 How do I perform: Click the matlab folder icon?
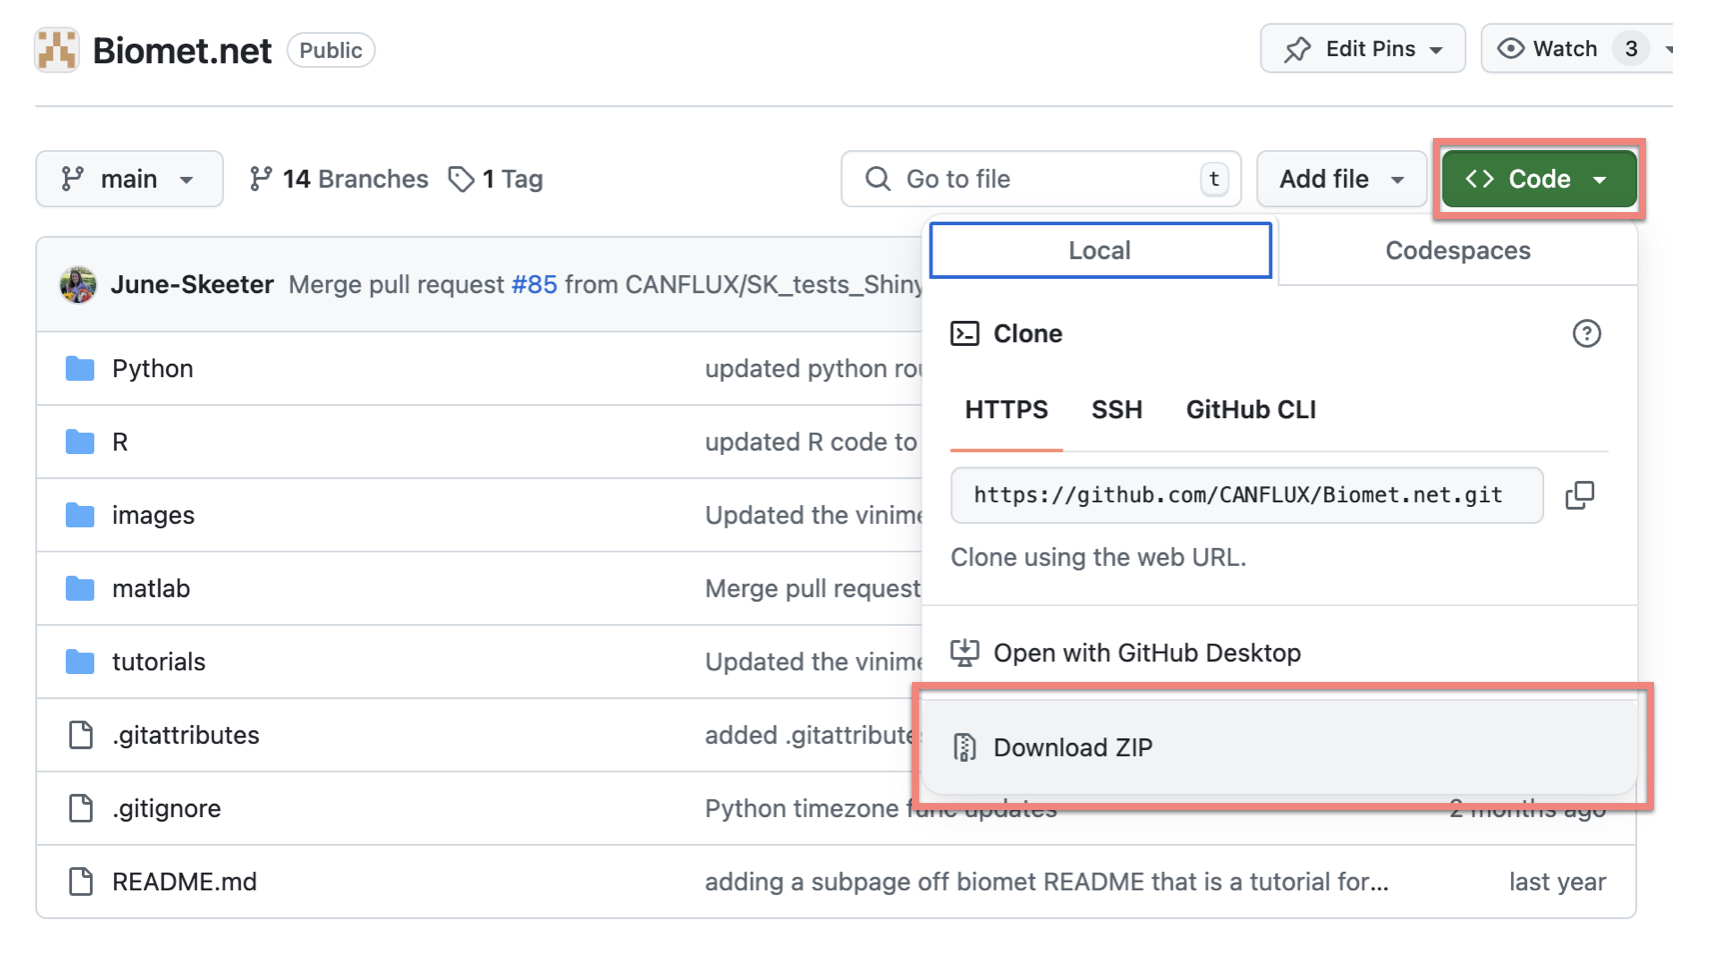(80, 588)
